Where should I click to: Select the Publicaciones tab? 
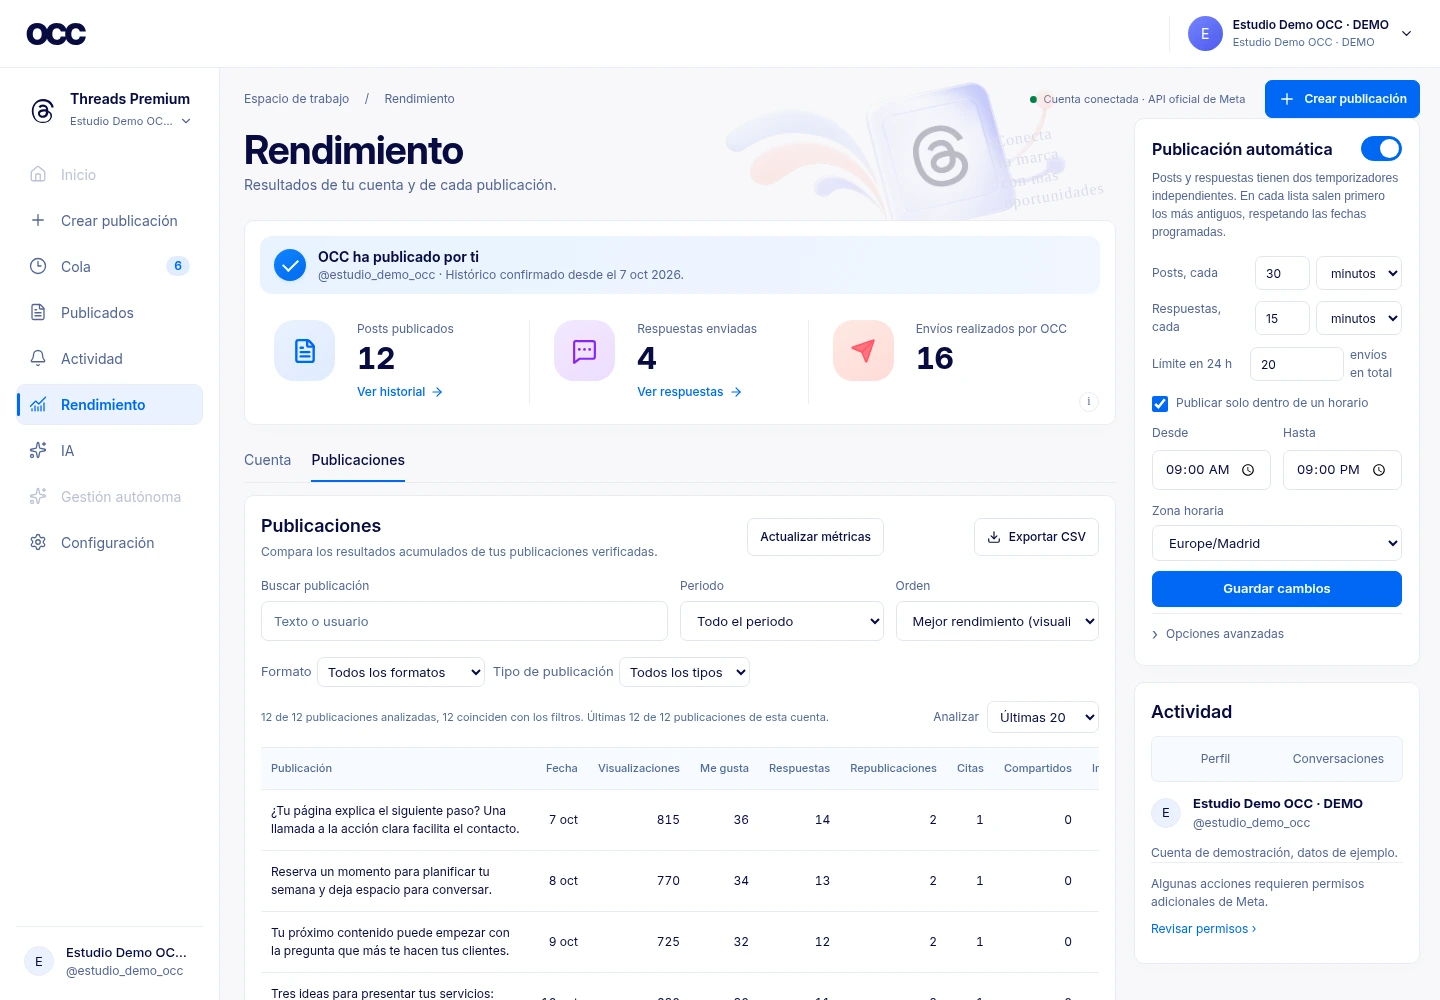[x=358, y=460]
